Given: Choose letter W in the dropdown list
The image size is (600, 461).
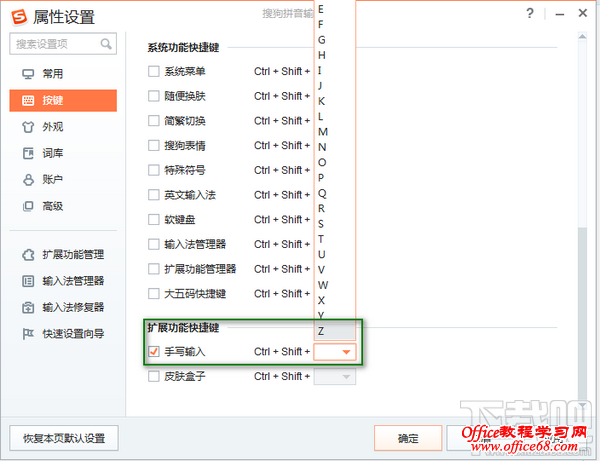Looking at the screenshot, I should tap(335, 285).
